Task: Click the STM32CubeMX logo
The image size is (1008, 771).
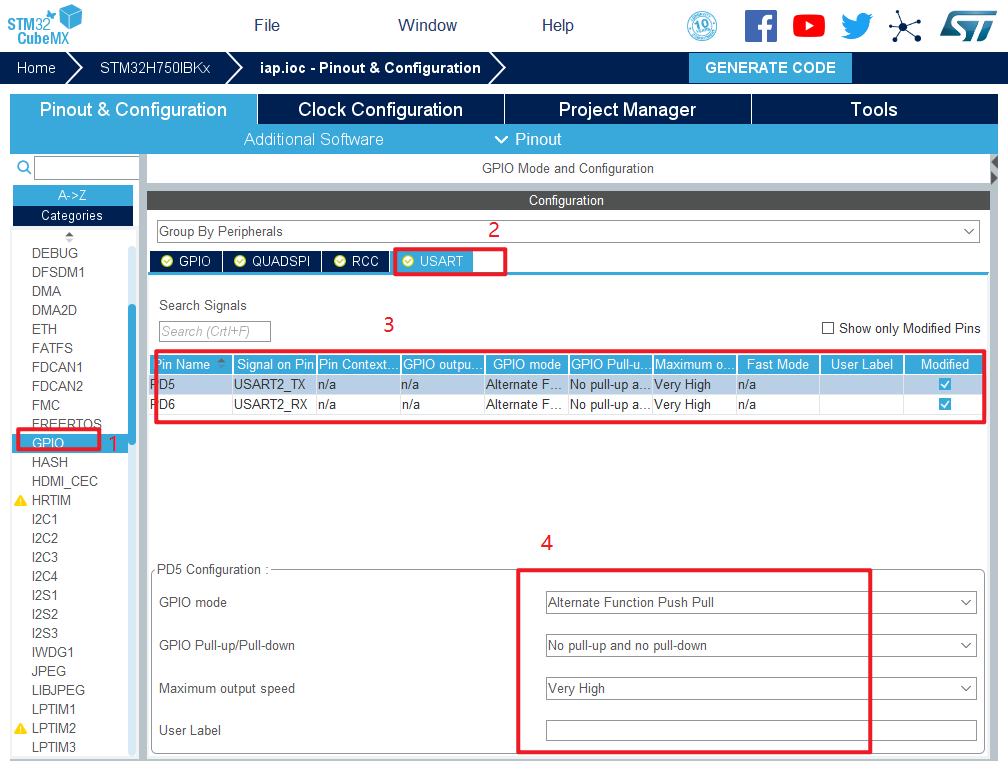Action: click(45, 25)
